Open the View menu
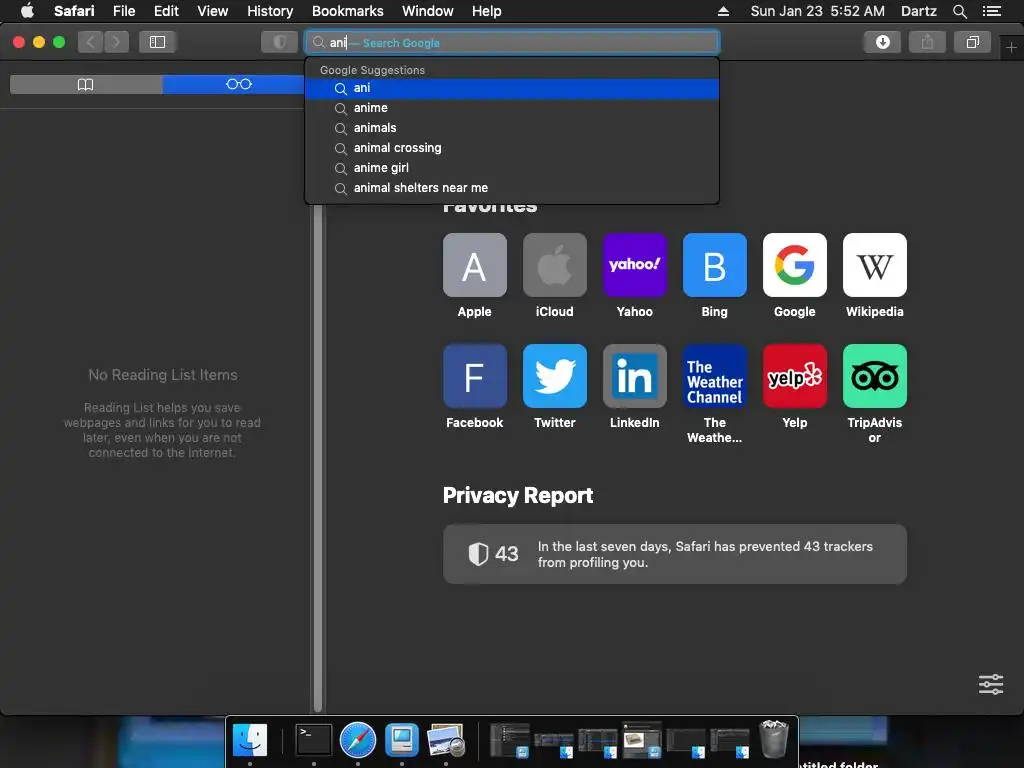Image resolution: width=1024 pixels, height=768 pixels. [213, 11]
